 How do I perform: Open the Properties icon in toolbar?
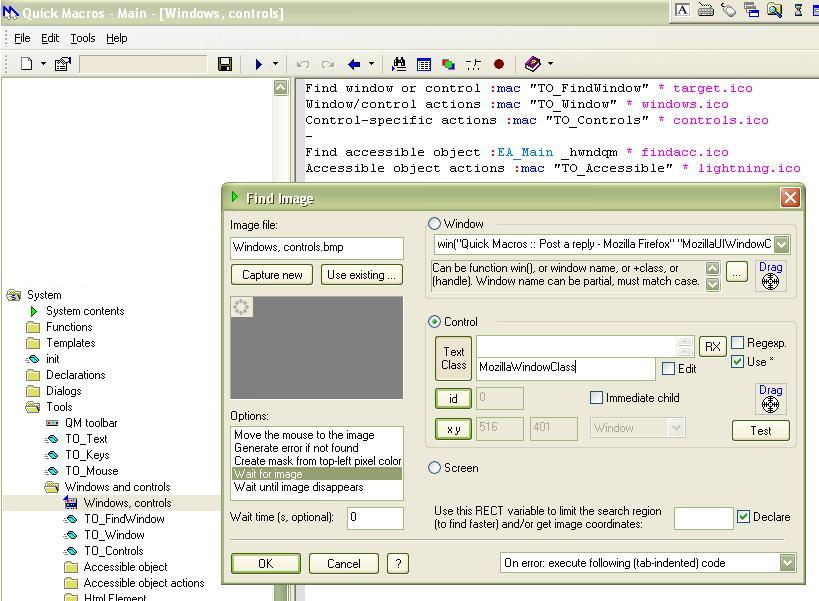(x=62, y=64)
